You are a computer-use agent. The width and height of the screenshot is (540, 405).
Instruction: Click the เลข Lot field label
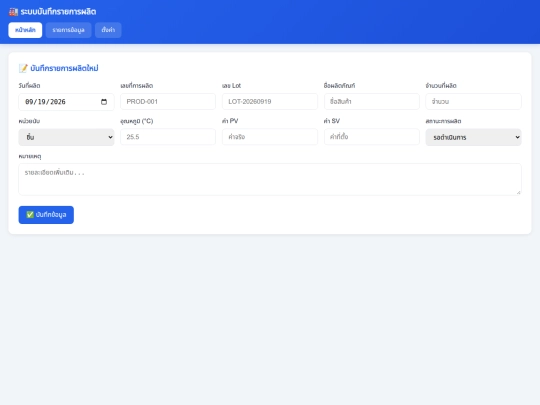pos(231,86)
